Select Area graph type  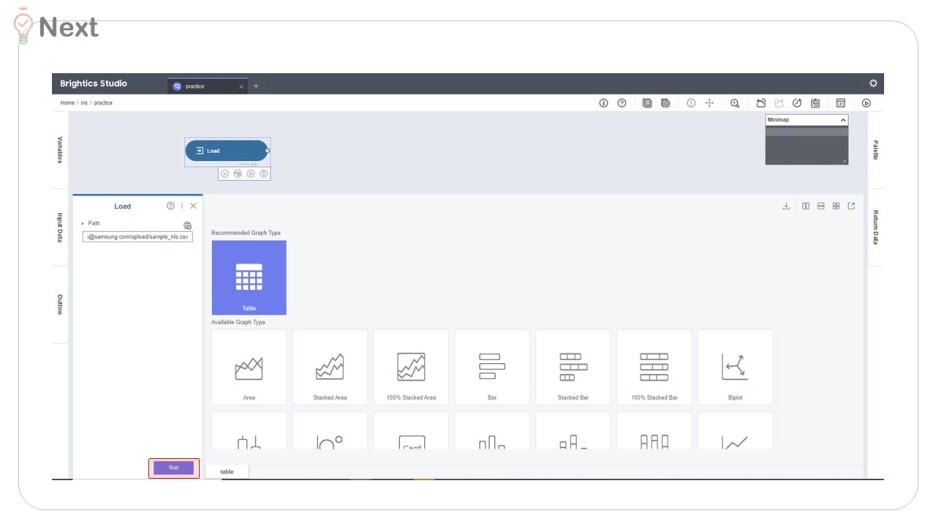[x=249, y=367]
